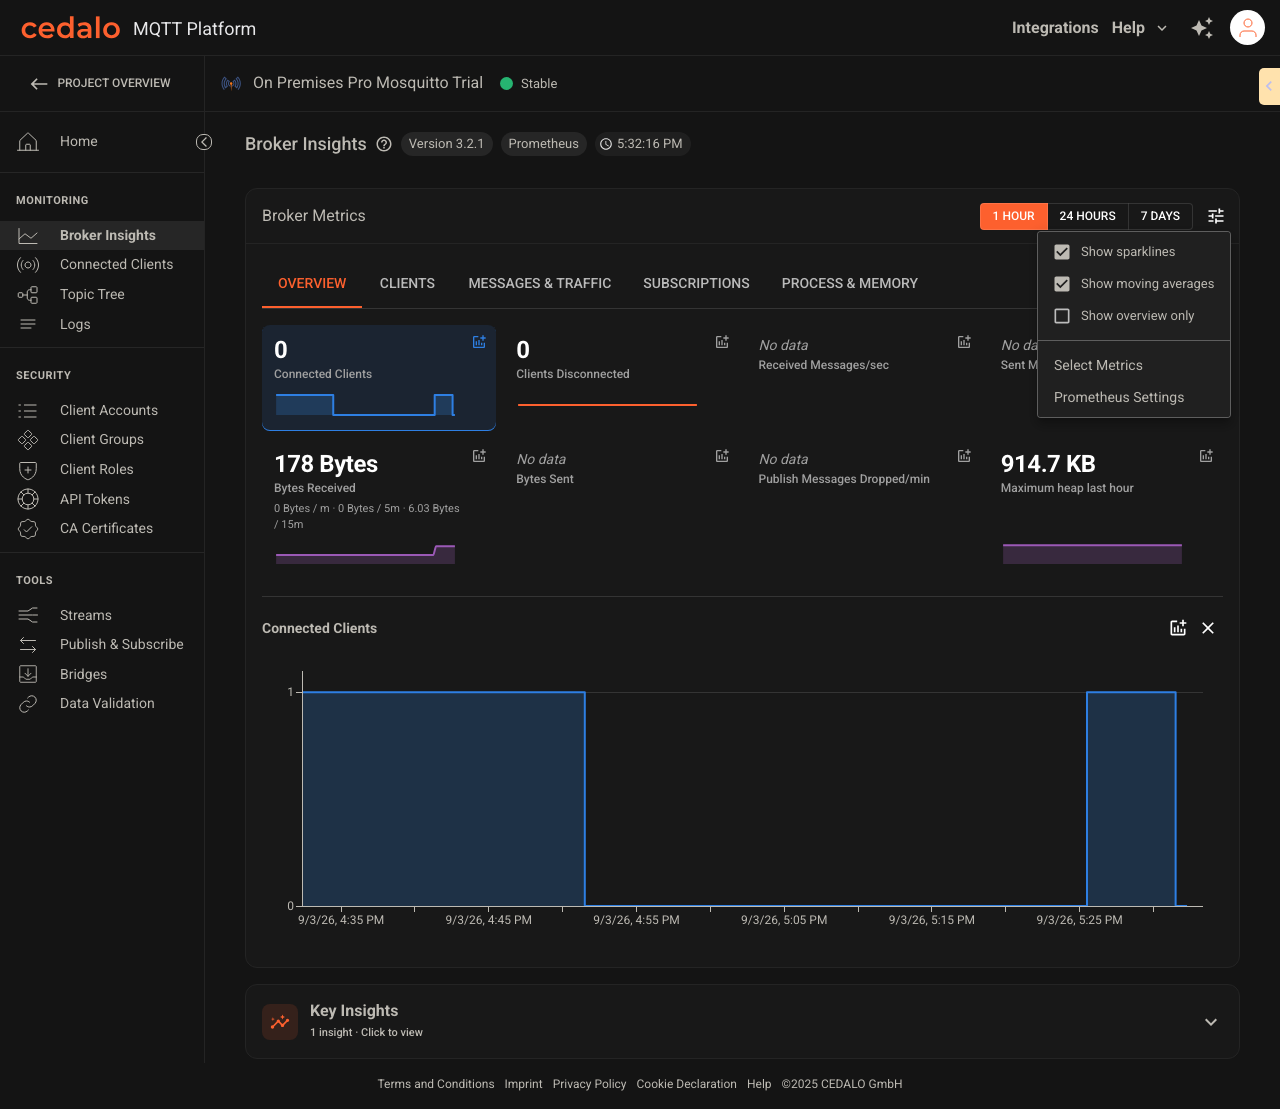Open the Imprint footer link
This screenshot has width=1280, height=1109.
click(x=523, y=1084)
